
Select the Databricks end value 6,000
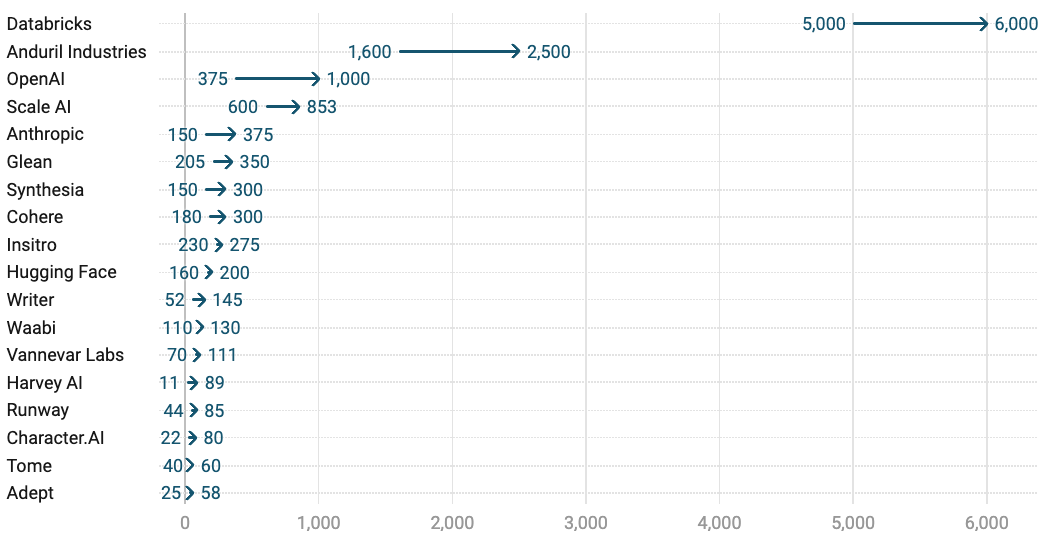coord(1016,24)
